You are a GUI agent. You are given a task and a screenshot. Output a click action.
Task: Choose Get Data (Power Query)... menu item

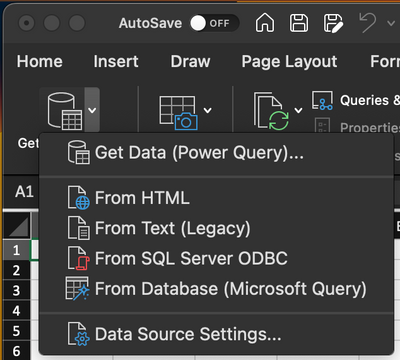point(216,153)
